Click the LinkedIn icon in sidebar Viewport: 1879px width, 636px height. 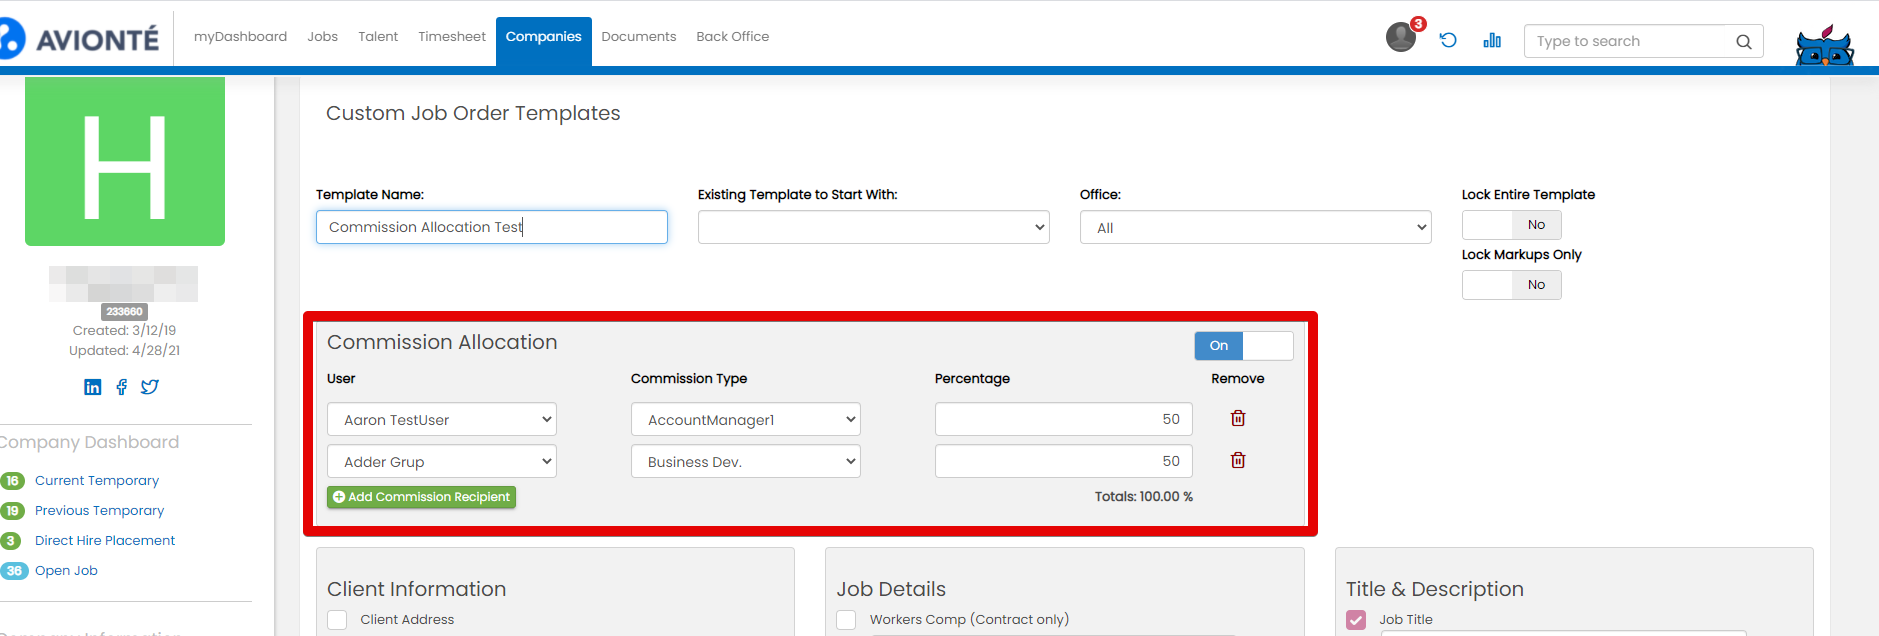tap(93, 387)
